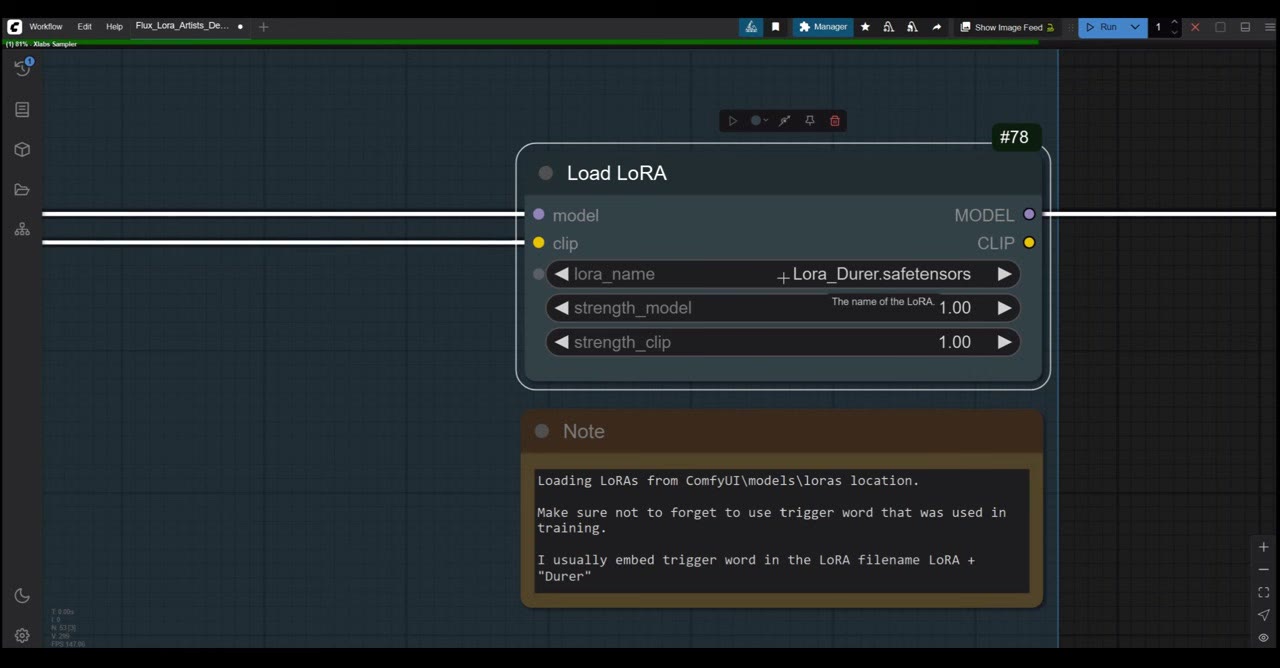Select next lora_name with right arrow

(1004, 274)
